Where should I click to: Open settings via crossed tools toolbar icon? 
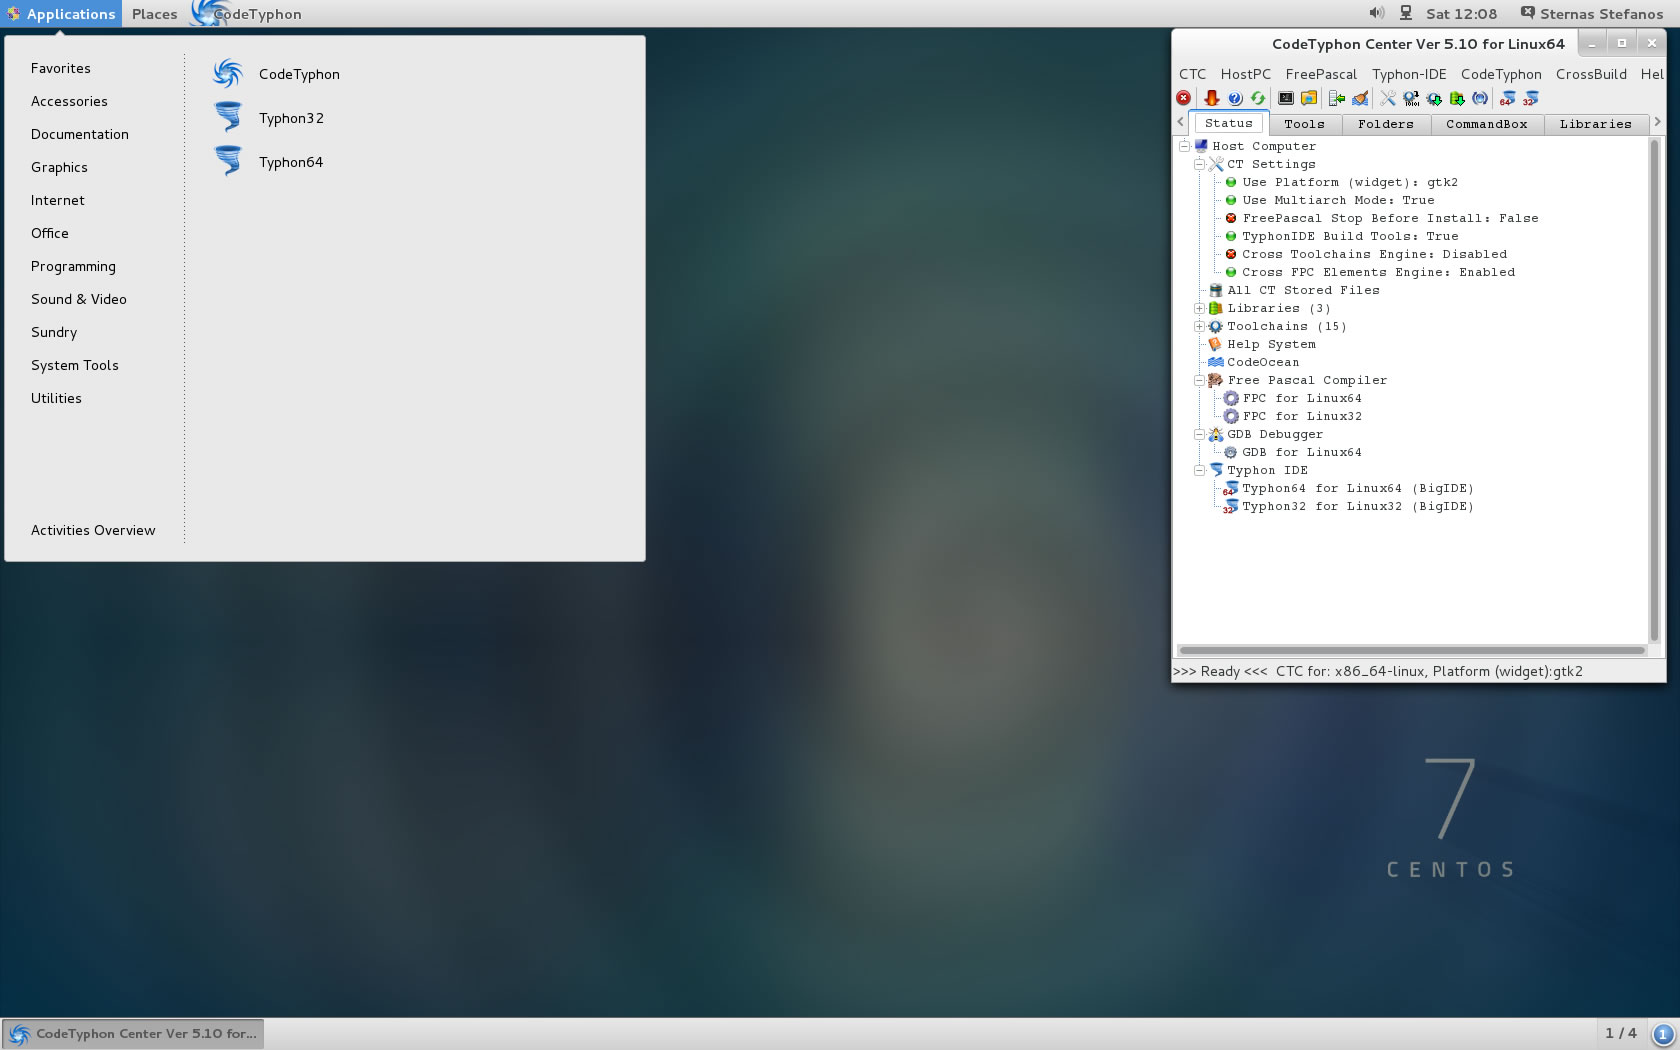(1388, 98)
